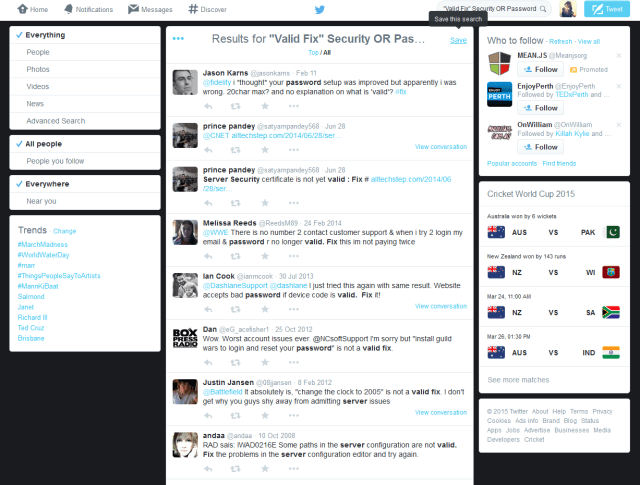Open the profile avatar menu
The height and width of the screenshot is (485, 640).
(x=568, y=9)
